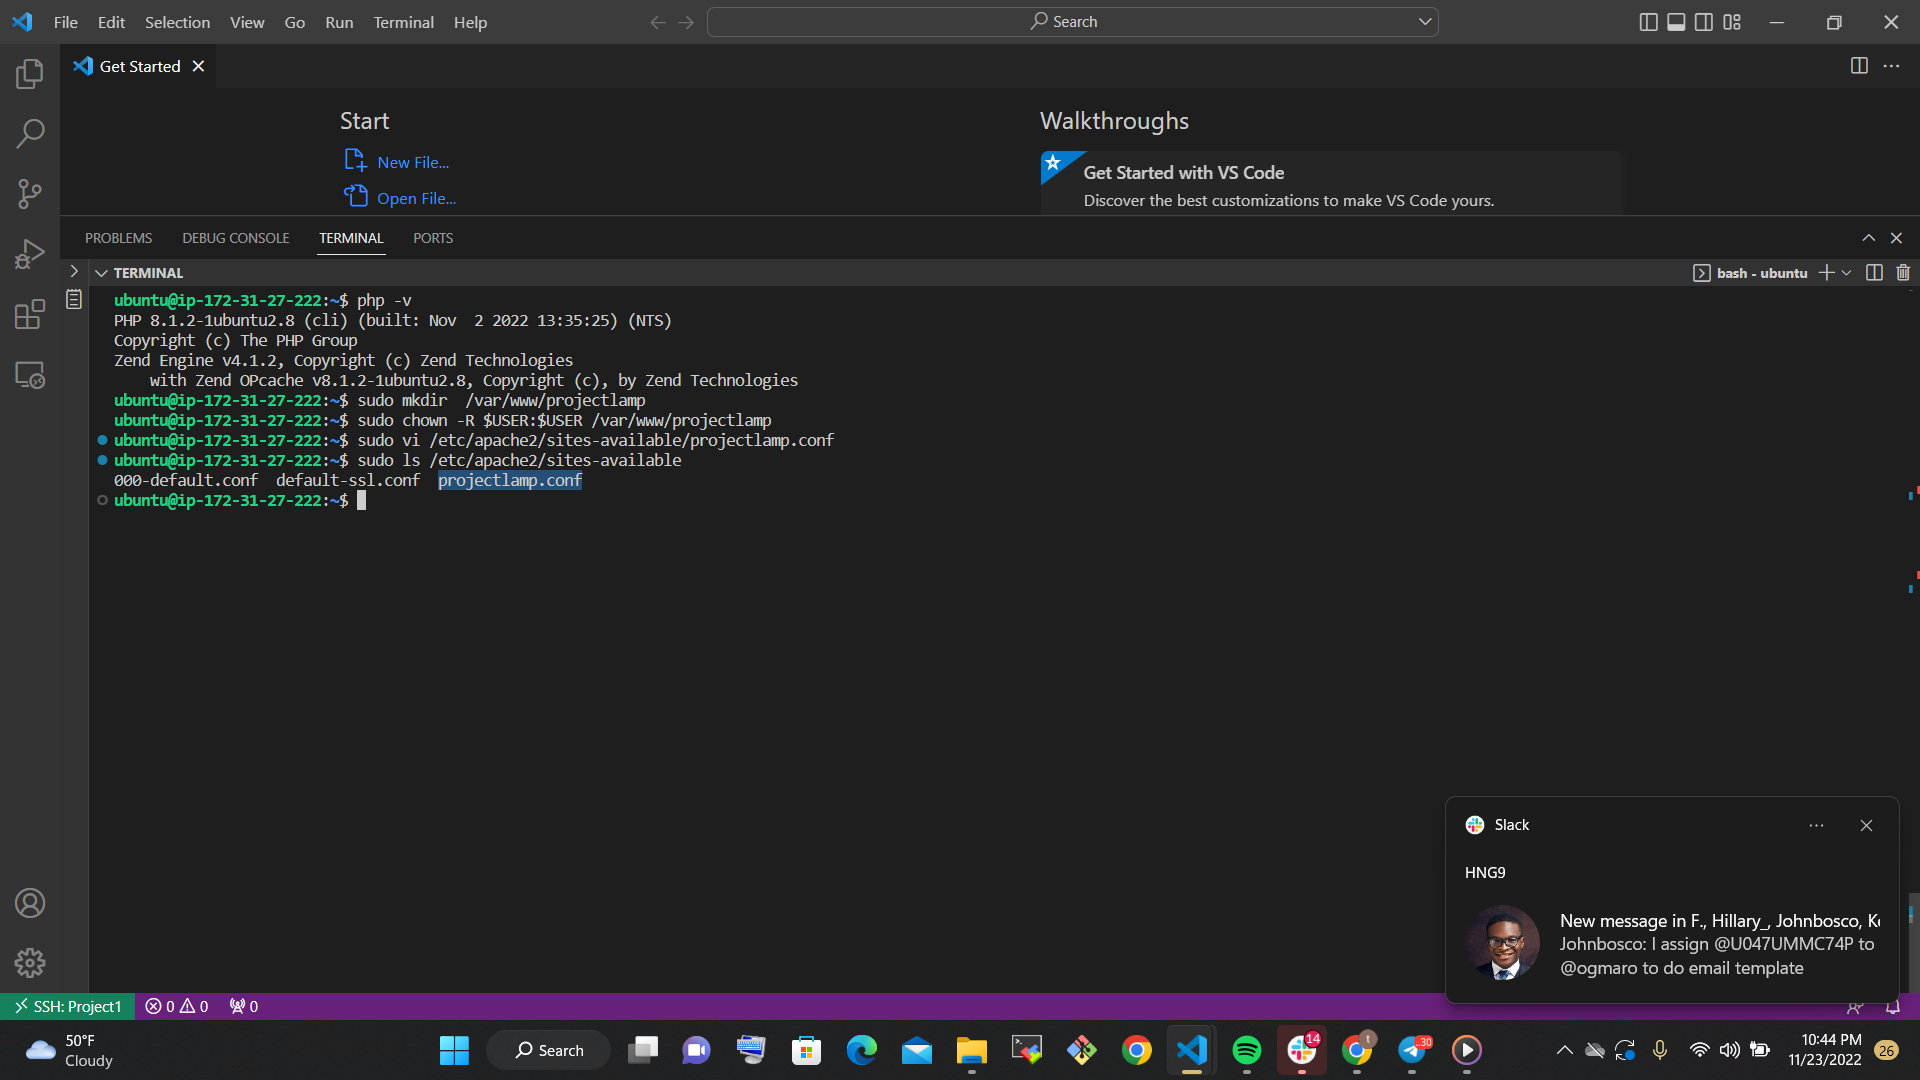Open the Run and Debug icon

(29, 253)
